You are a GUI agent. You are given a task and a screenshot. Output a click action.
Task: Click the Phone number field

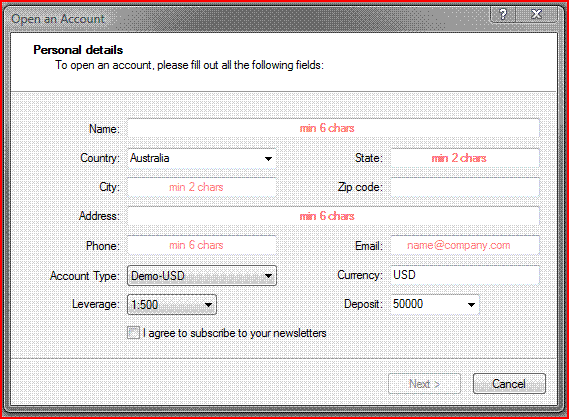(x=202, y=245)
